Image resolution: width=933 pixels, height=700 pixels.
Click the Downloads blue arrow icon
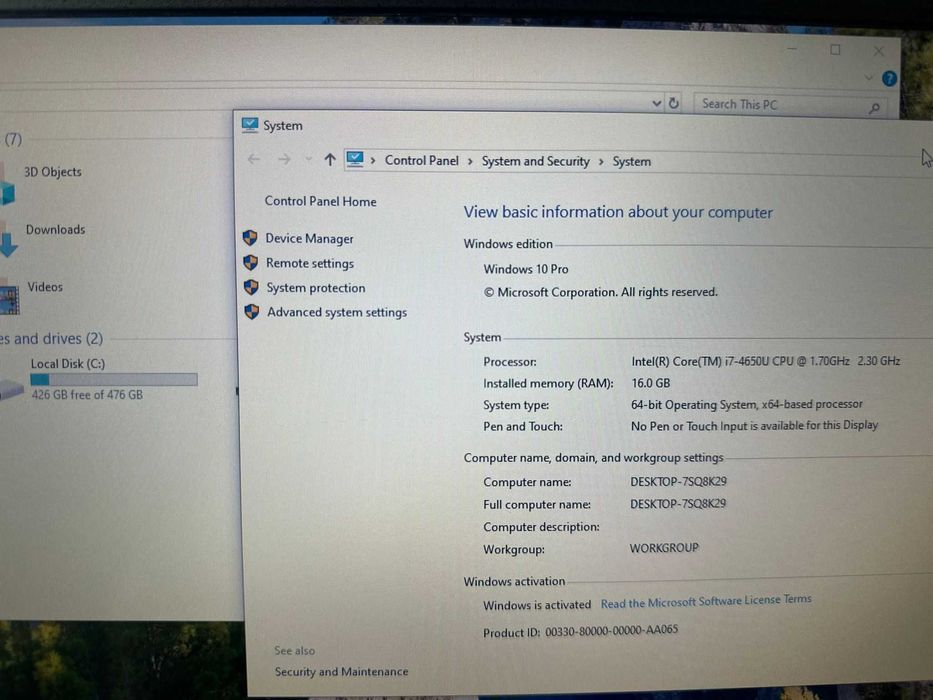[x=8, y=245]
